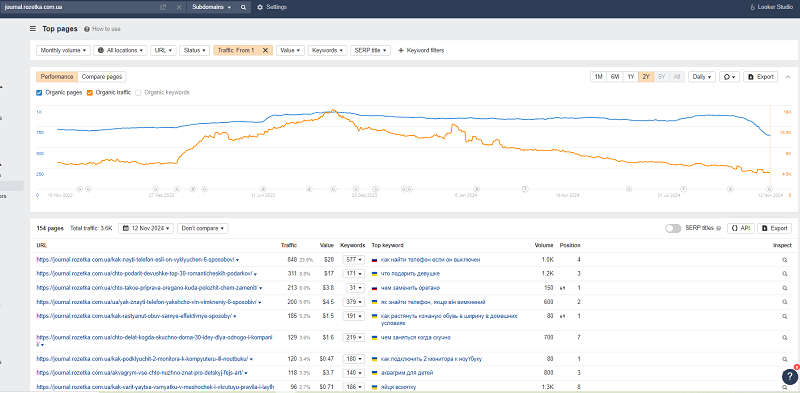Remove the Traffic: From 1 filter
Viewport: 800px width, 393px height.
tap(265, 51)
